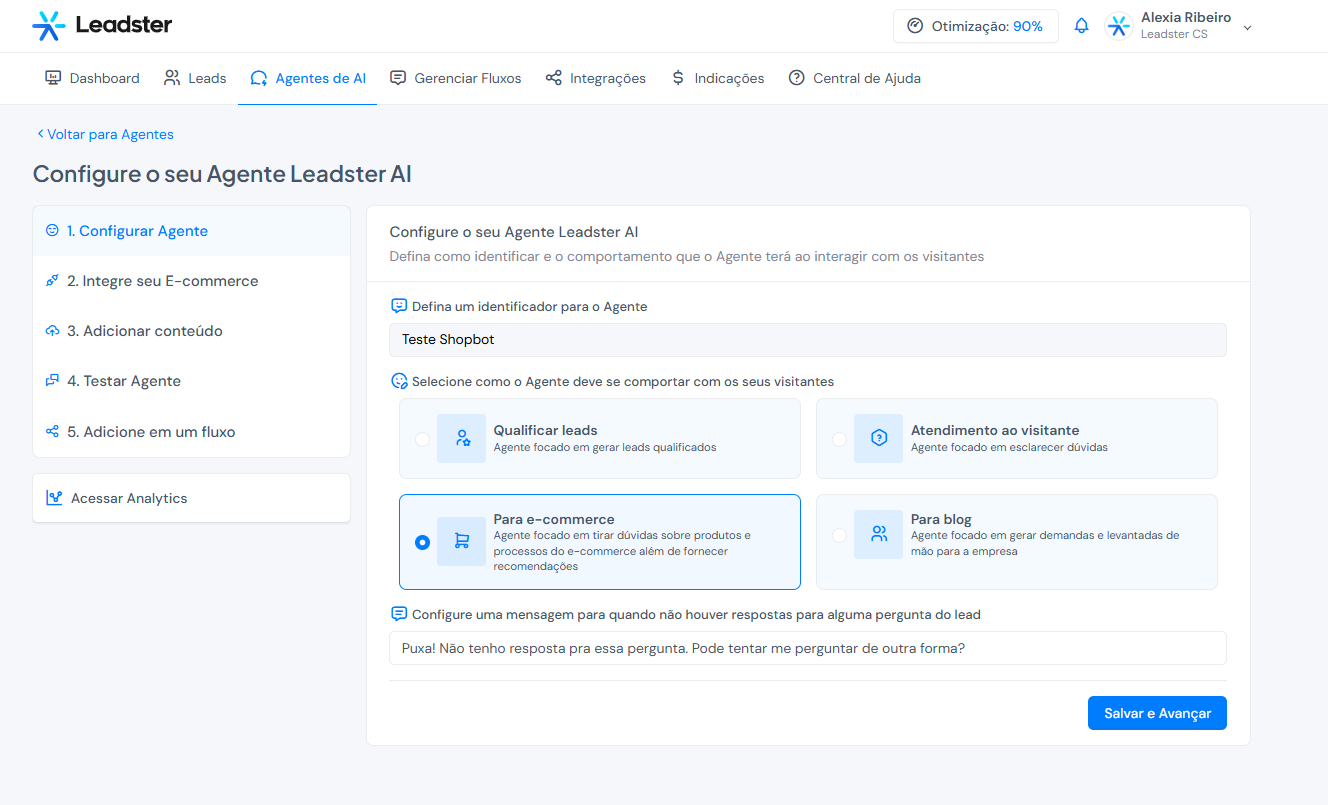Click the Integrações share icon
Image resolution: width=1328 pixels, height=805 pixels.
click(x=554, y=78)
